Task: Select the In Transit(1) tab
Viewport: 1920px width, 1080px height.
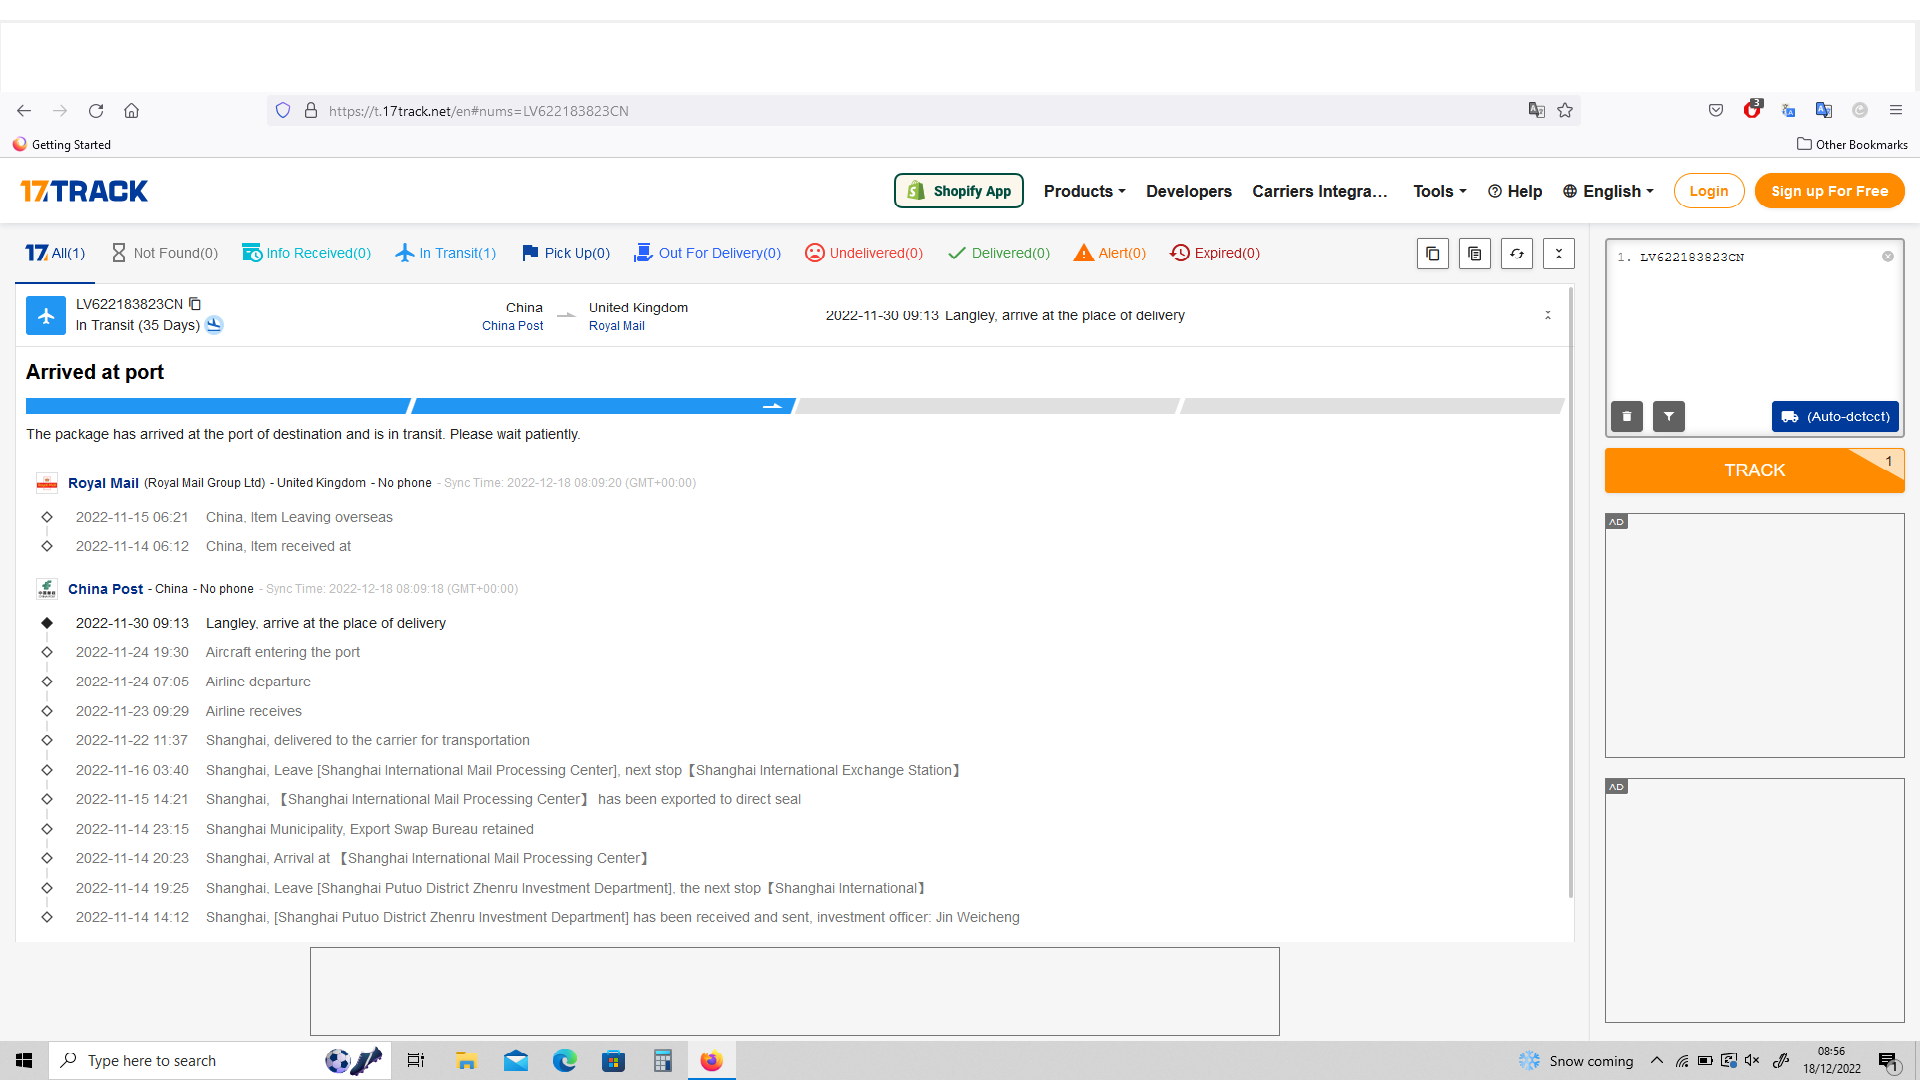Action: 446,253
